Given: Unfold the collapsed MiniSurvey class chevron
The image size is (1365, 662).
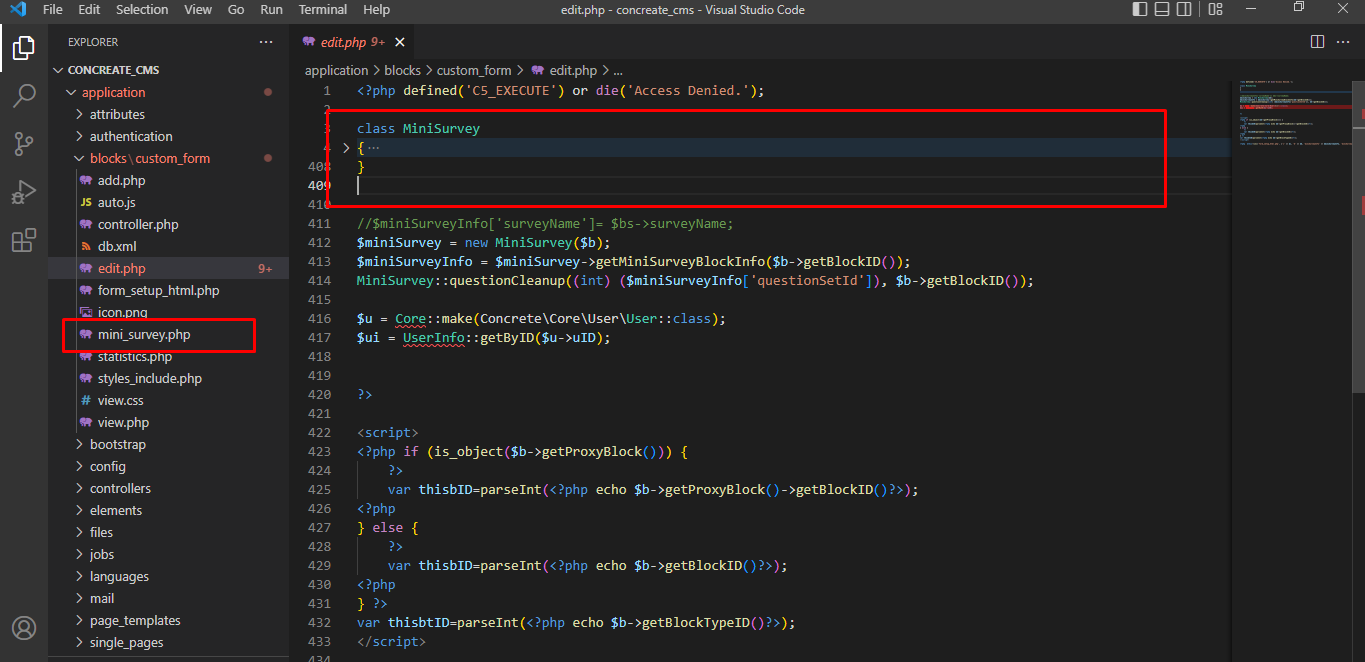Looking at the screenshot, I should click(346, 147).
